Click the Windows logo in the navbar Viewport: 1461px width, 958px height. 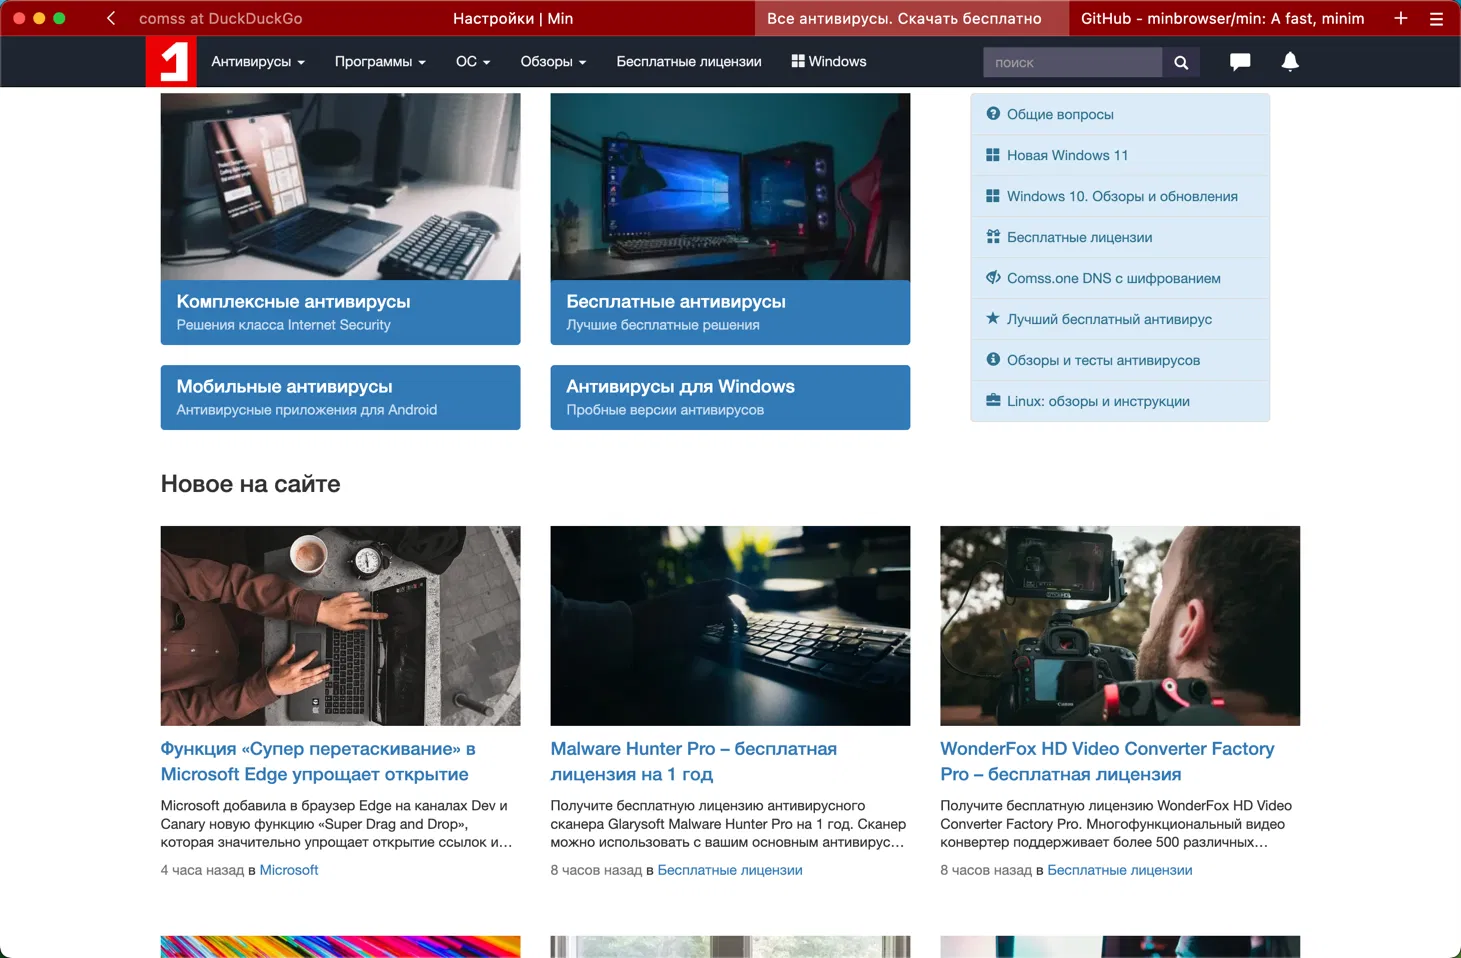coord(798,62)
